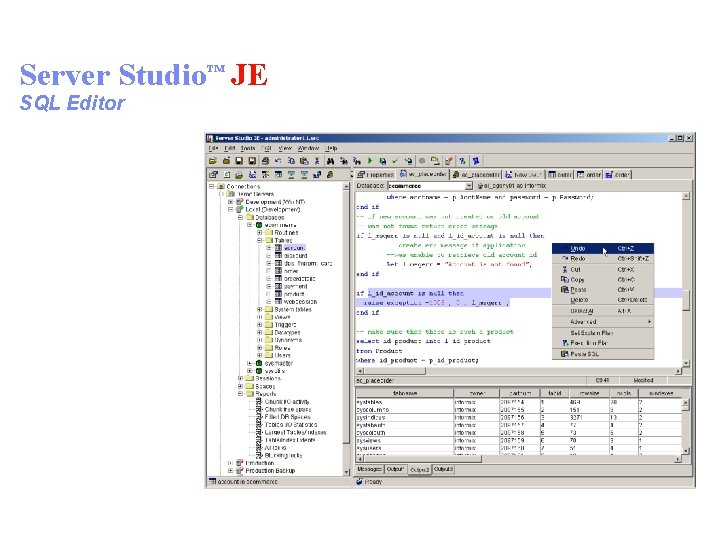Select the Chunk I/O activity report
This screenshot has height=540, width=720.
coord(287,402)
